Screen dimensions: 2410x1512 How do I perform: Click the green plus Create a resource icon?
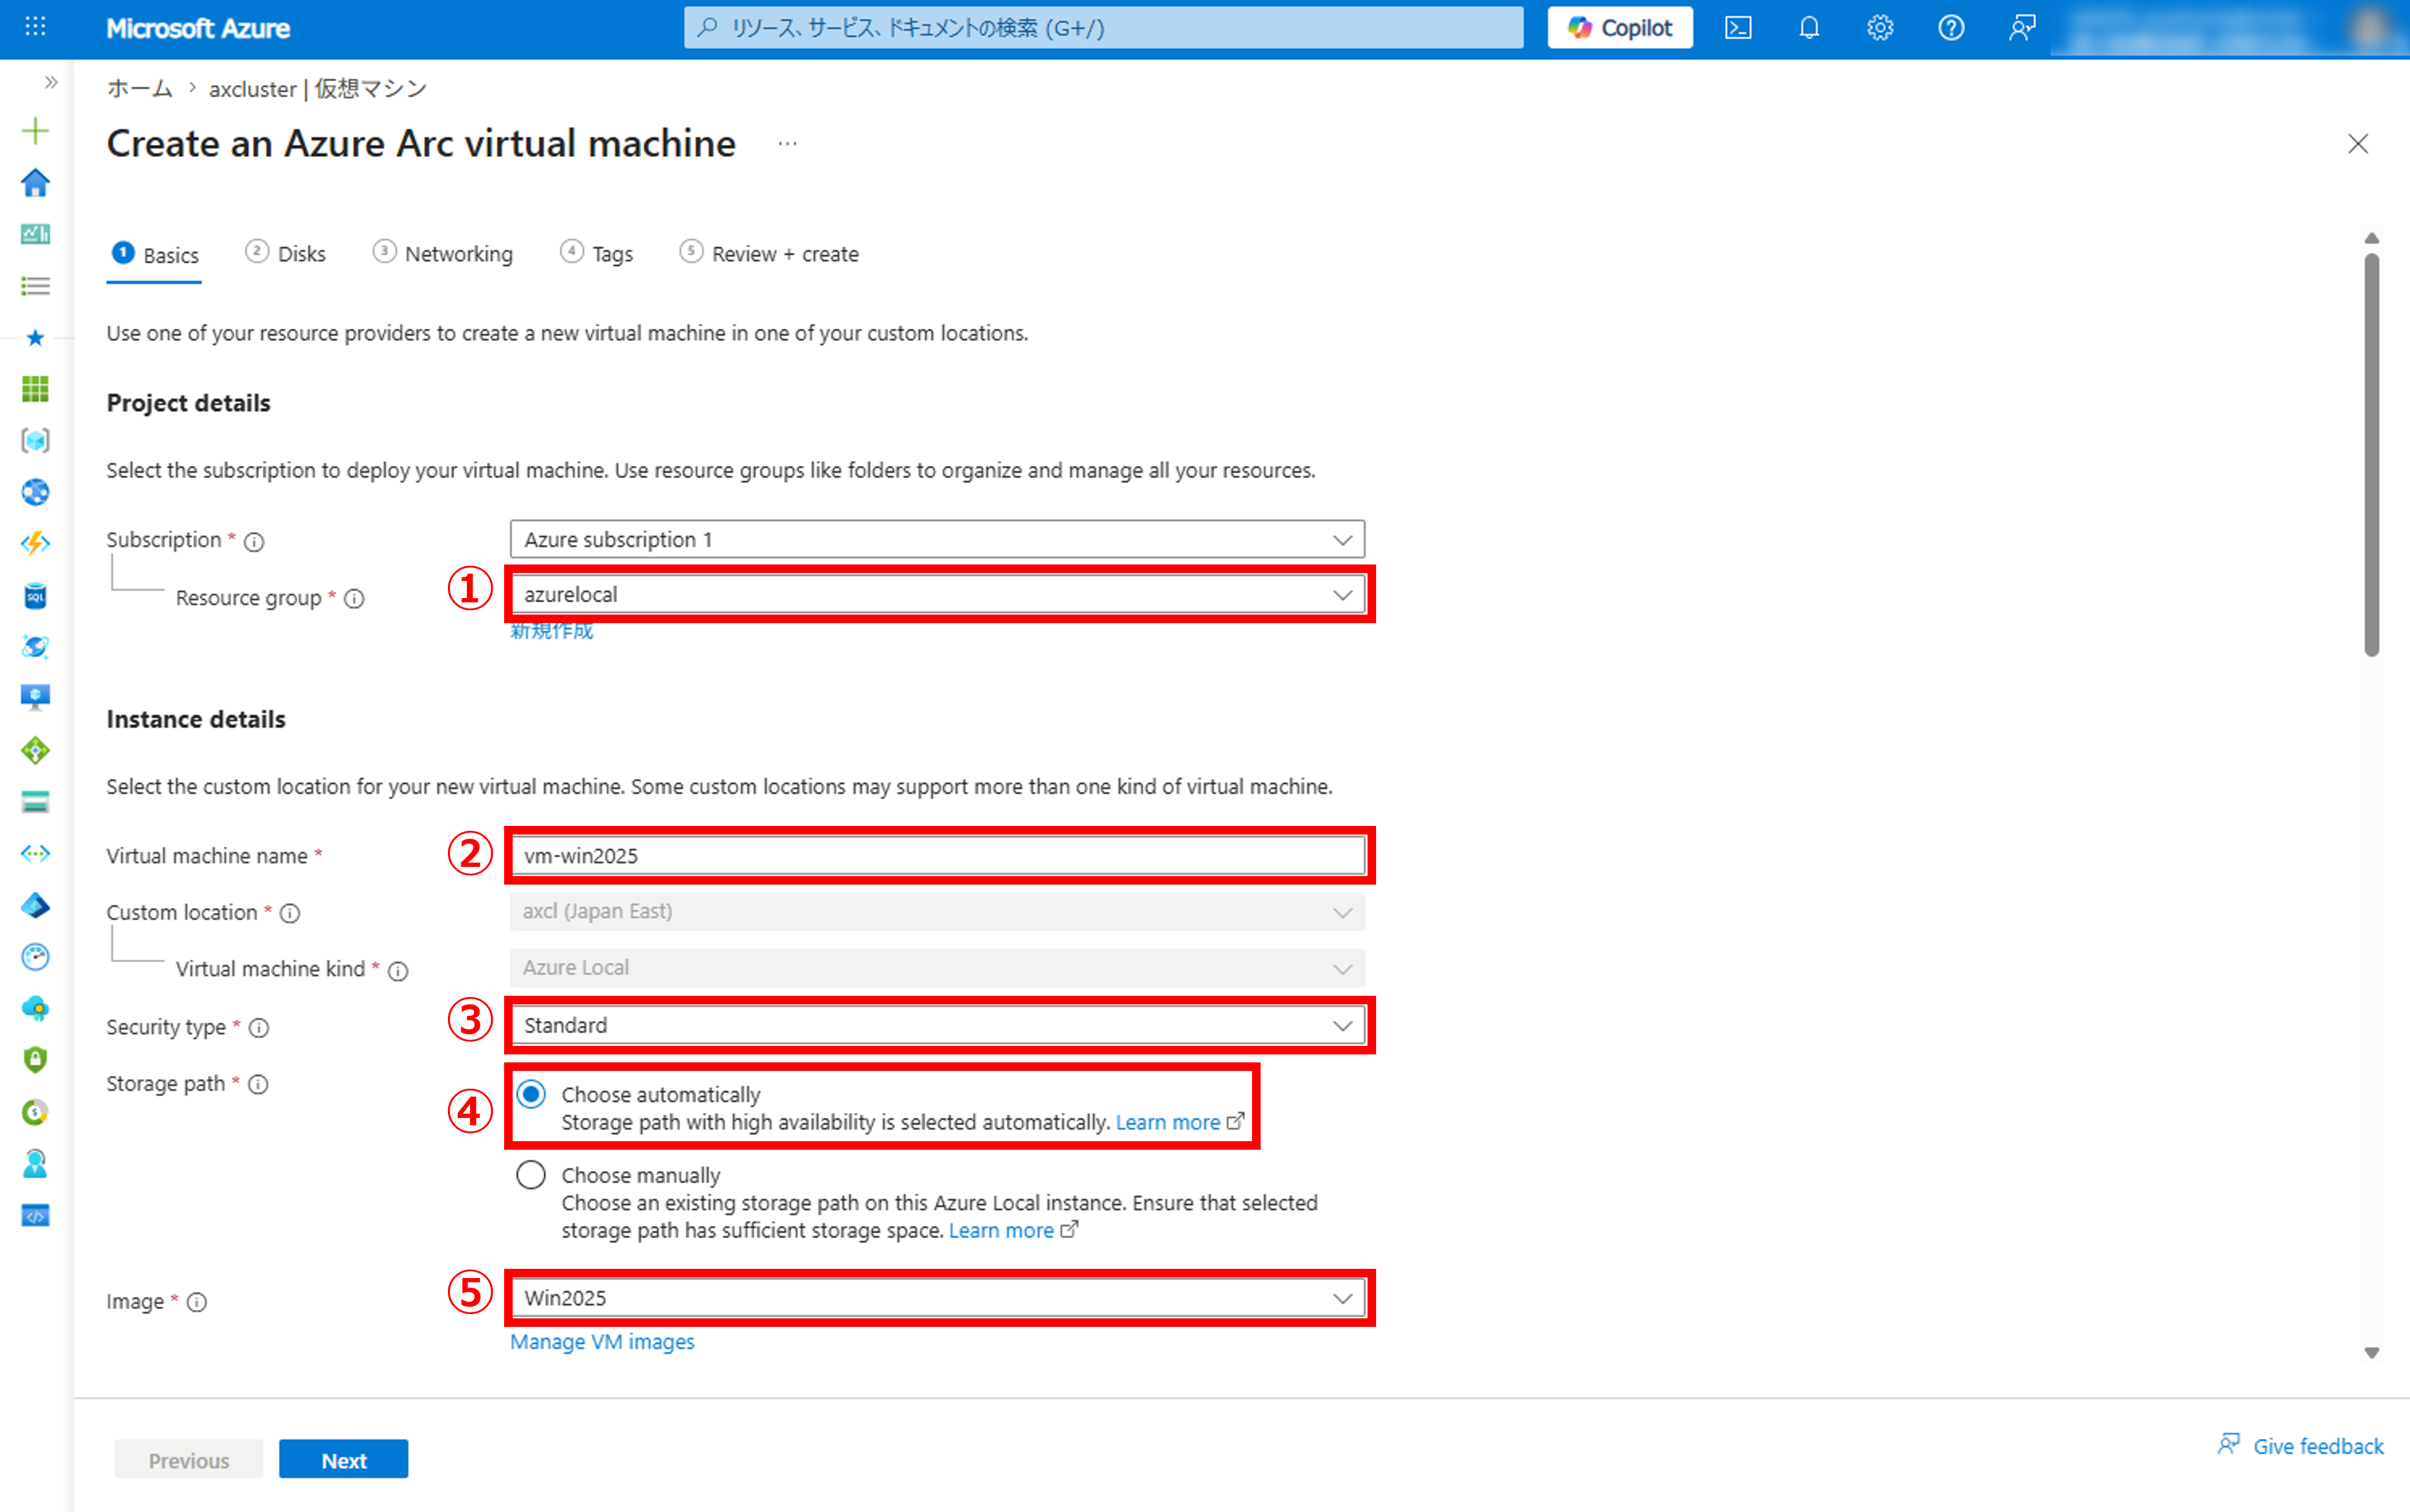click(35, 131)
